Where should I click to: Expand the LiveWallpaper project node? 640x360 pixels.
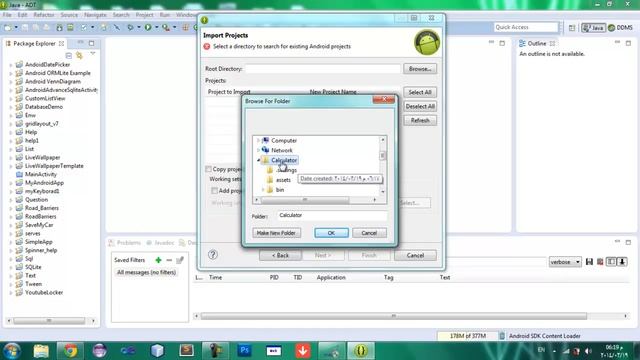(11, 158)
